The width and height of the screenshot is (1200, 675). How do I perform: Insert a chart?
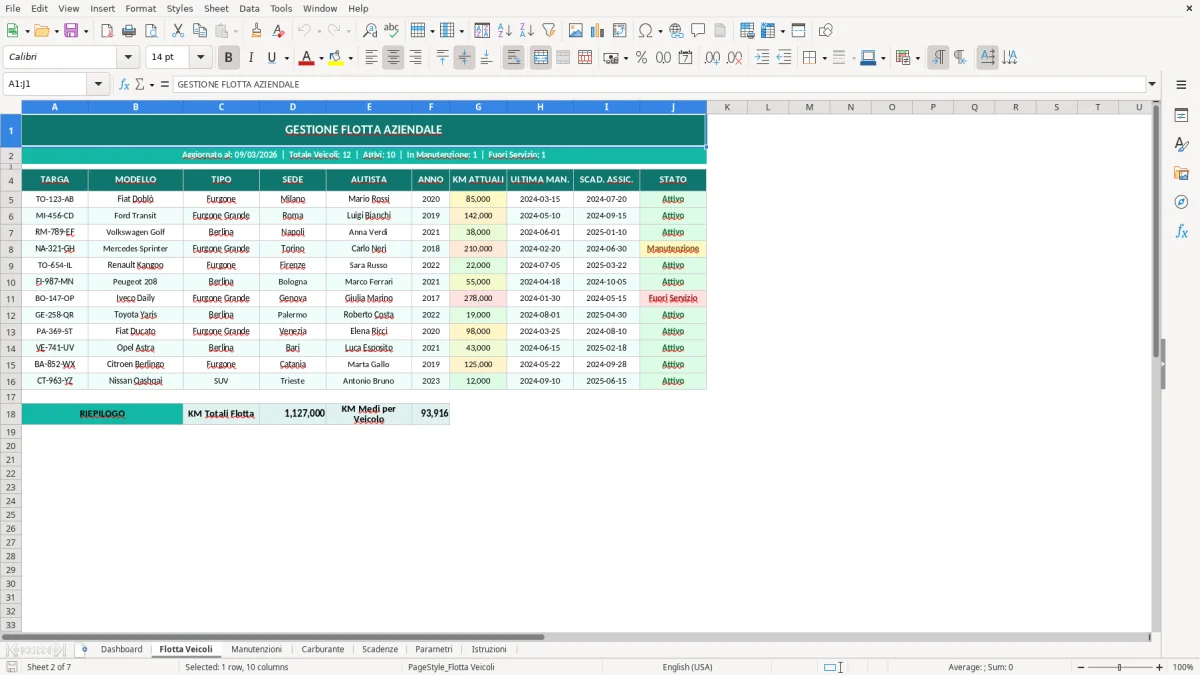tap(598, 31)
